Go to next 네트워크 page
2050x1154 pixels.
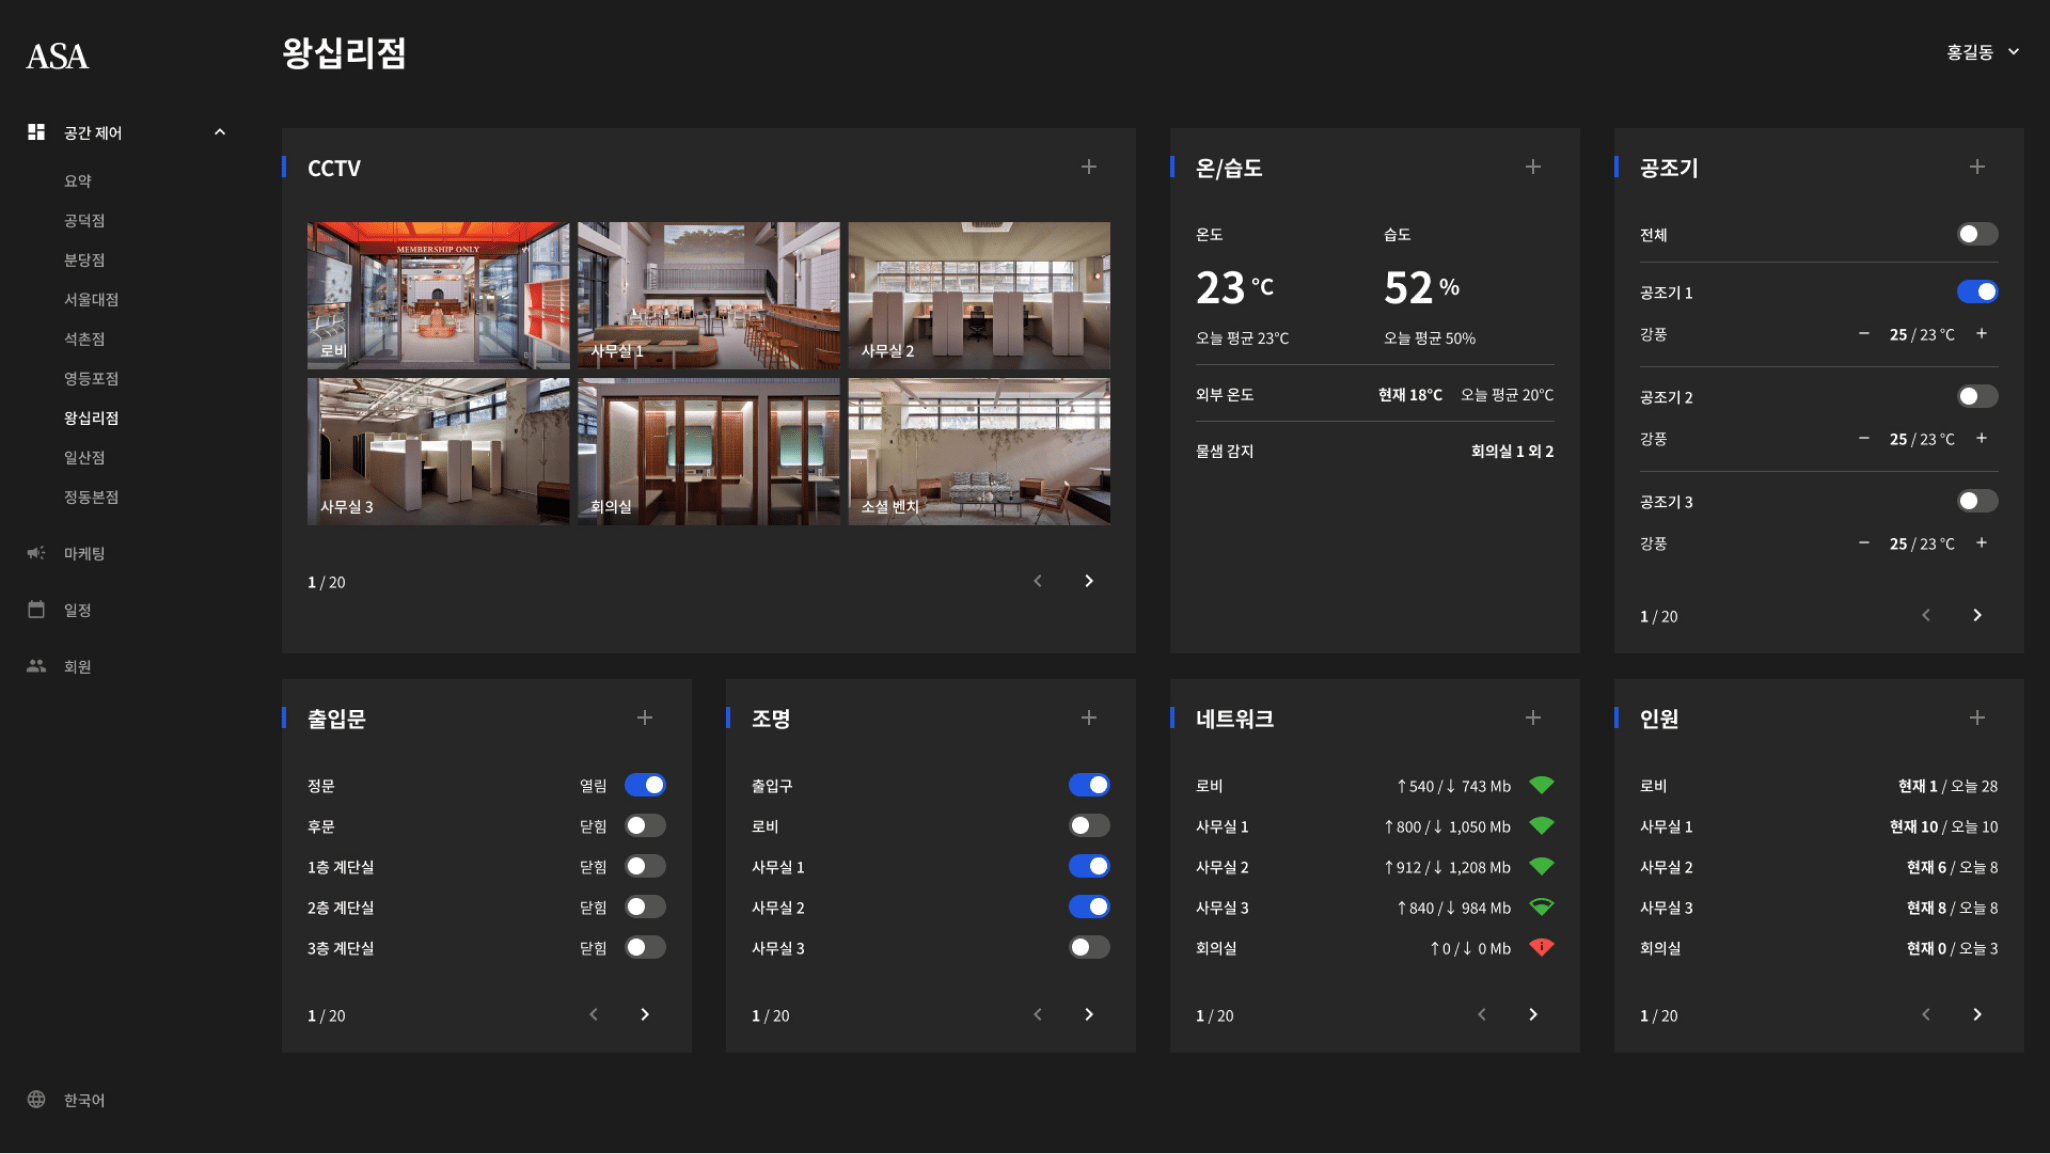(1533, 1014)
